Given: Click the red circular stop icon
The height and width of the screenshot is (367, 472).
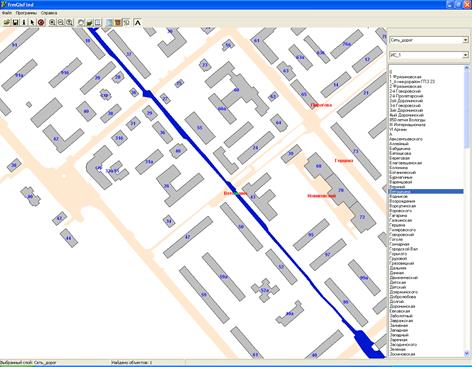Looking at the screenshot, I should pyautogui.click(x=41, y=22).
